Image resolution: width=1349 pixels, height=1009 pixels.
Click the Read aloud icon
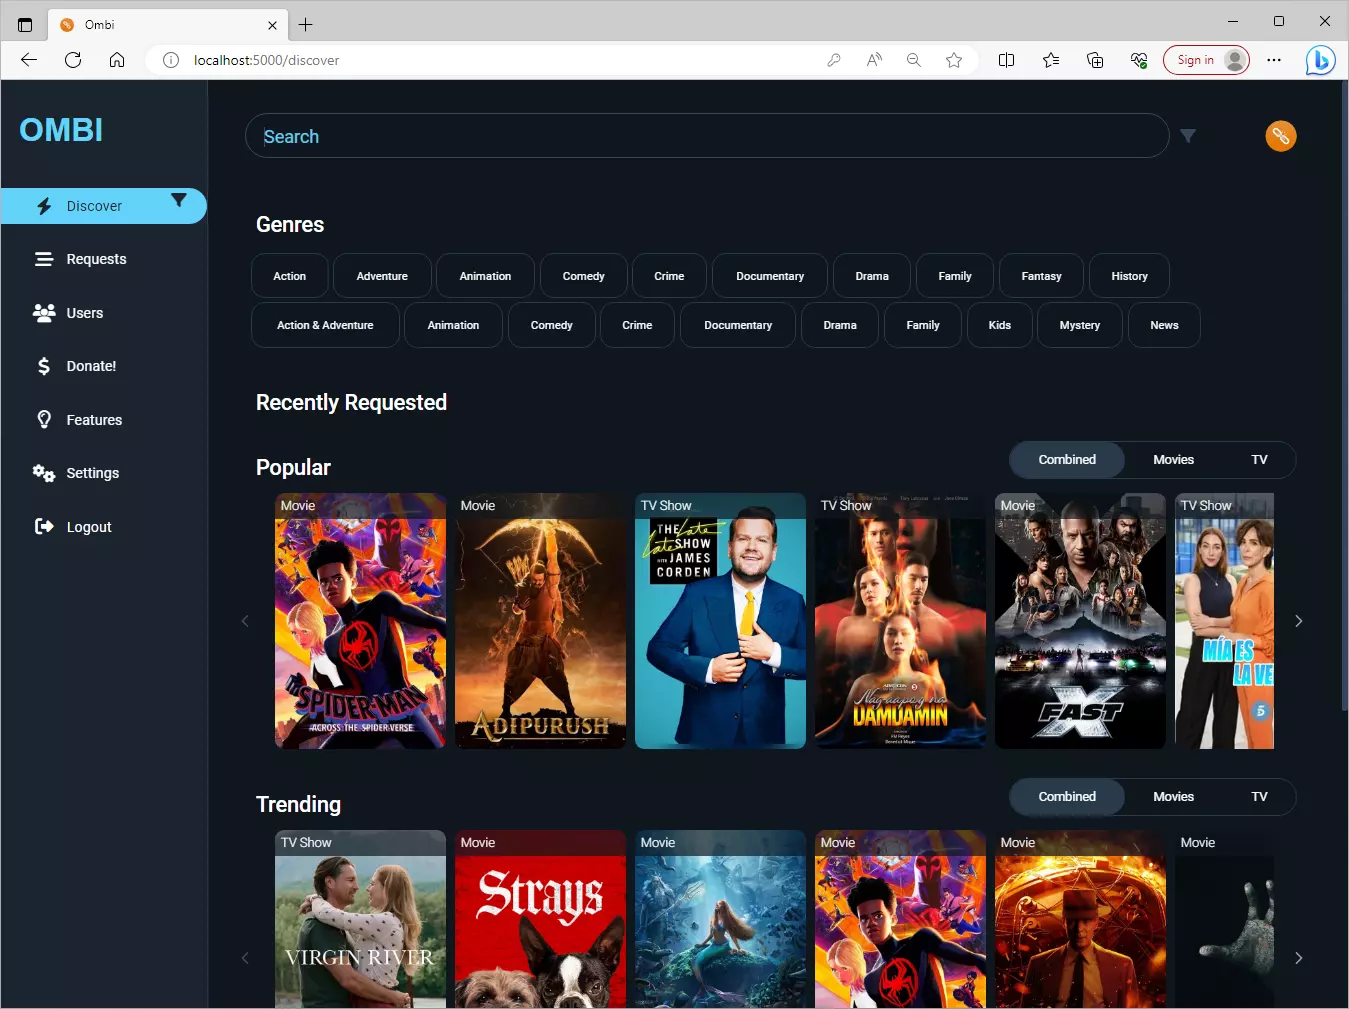point(874,60)
